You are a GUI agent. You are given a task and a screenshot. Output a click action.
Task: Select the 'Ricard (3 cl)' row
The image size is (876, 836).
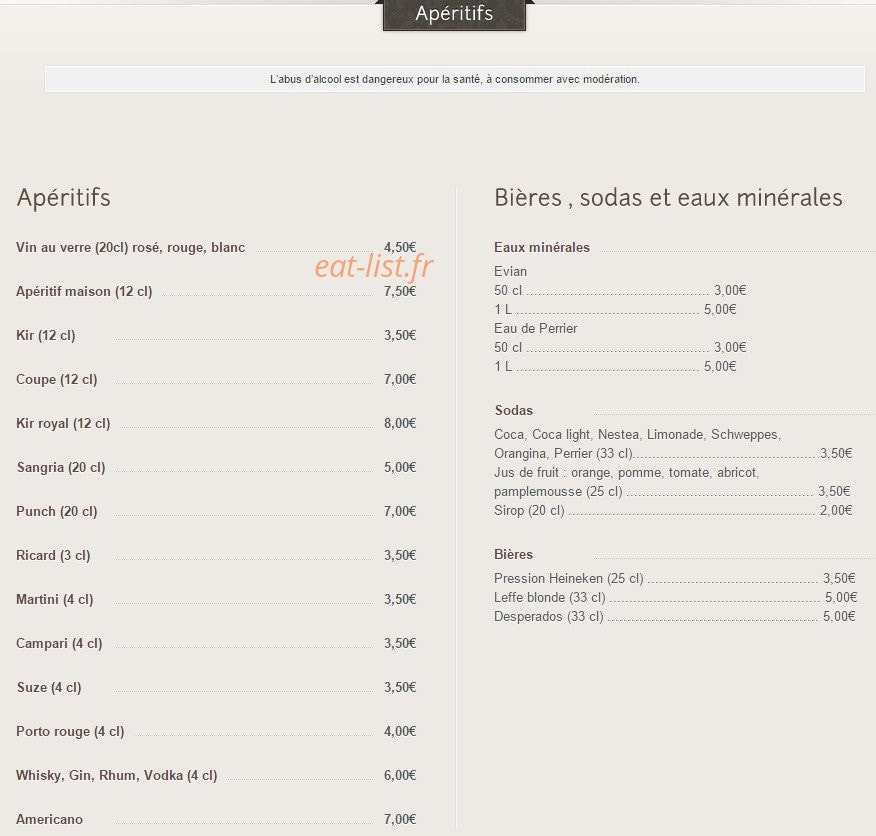216,555
